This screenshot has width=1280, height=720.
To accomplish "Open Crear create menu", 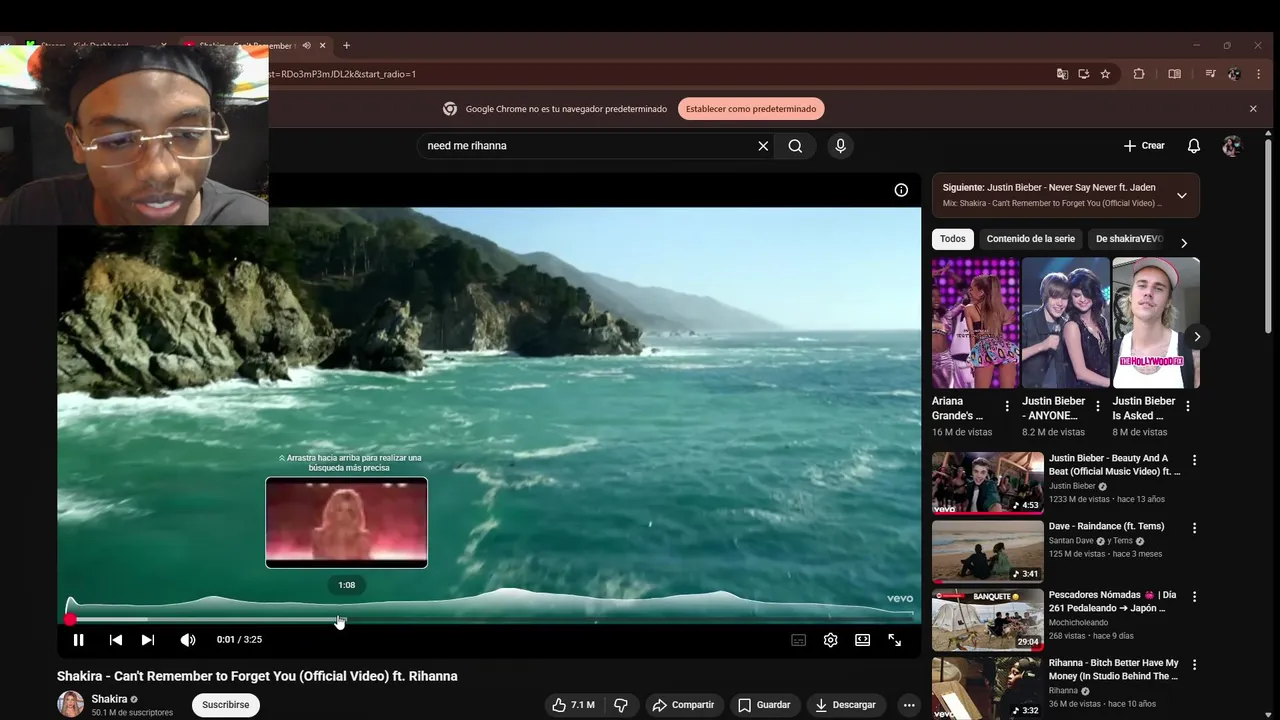I will pyautogui.click(x=1144, y=146).
